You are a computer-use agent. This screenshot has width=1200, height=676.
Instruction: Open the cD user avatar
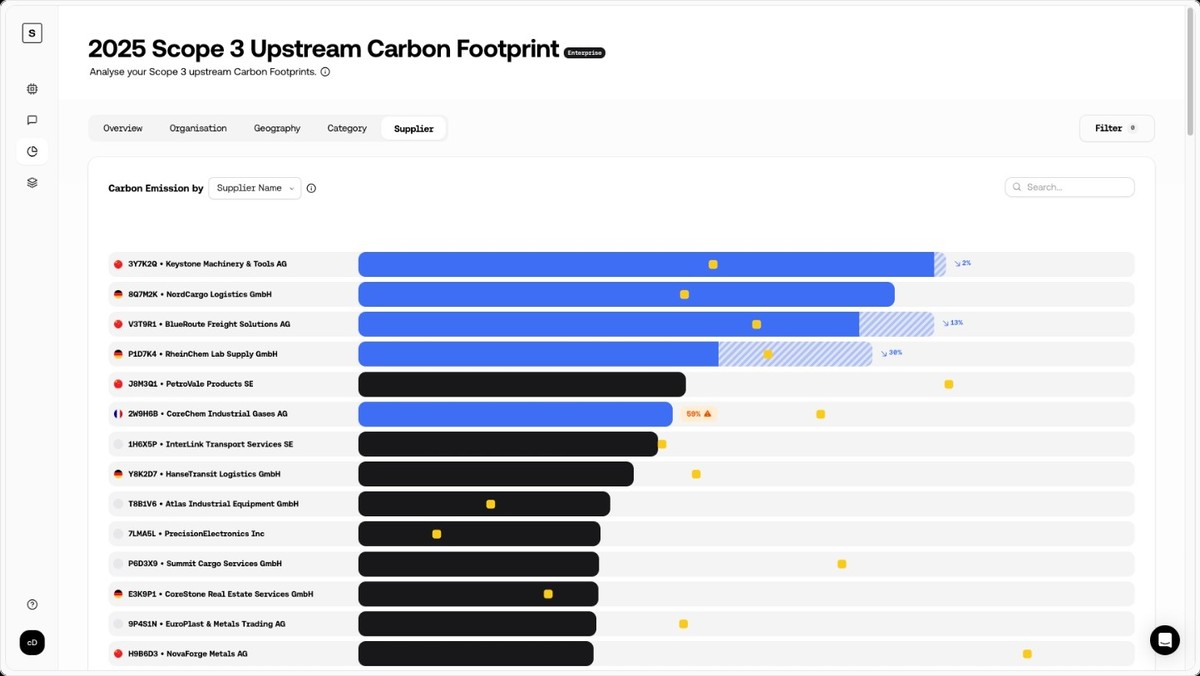32,643
